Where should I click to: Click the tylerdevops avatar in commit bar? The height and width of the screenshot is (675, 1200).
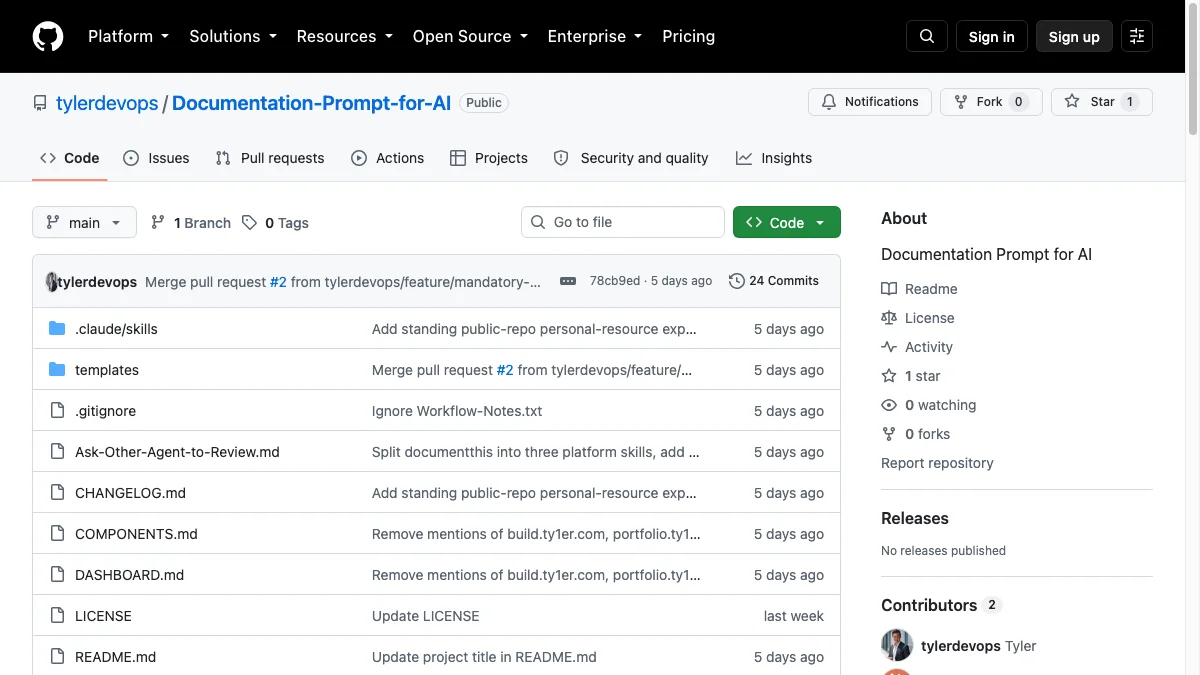tap(52, 282)
